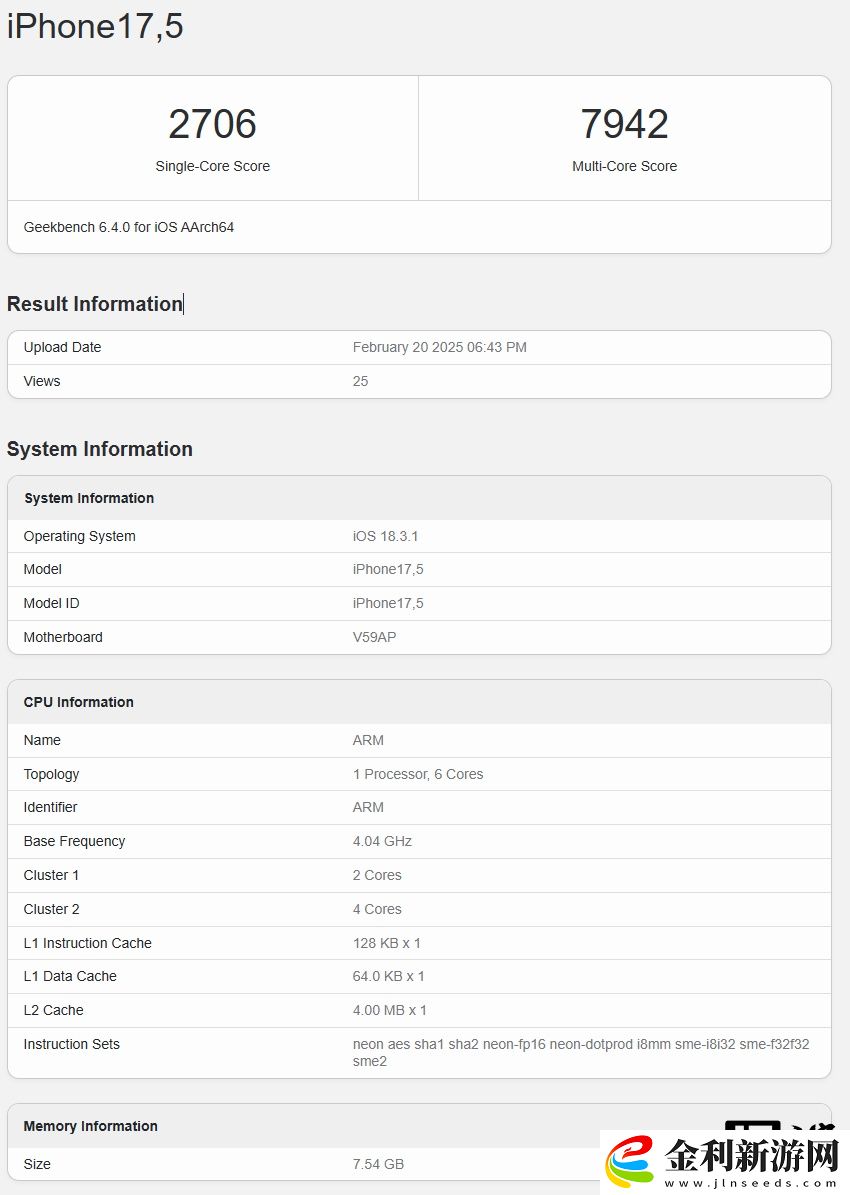This screenshot has height=1195, width=850.
Task: Select the 2706 single-core score value
Action: (213, 124)
